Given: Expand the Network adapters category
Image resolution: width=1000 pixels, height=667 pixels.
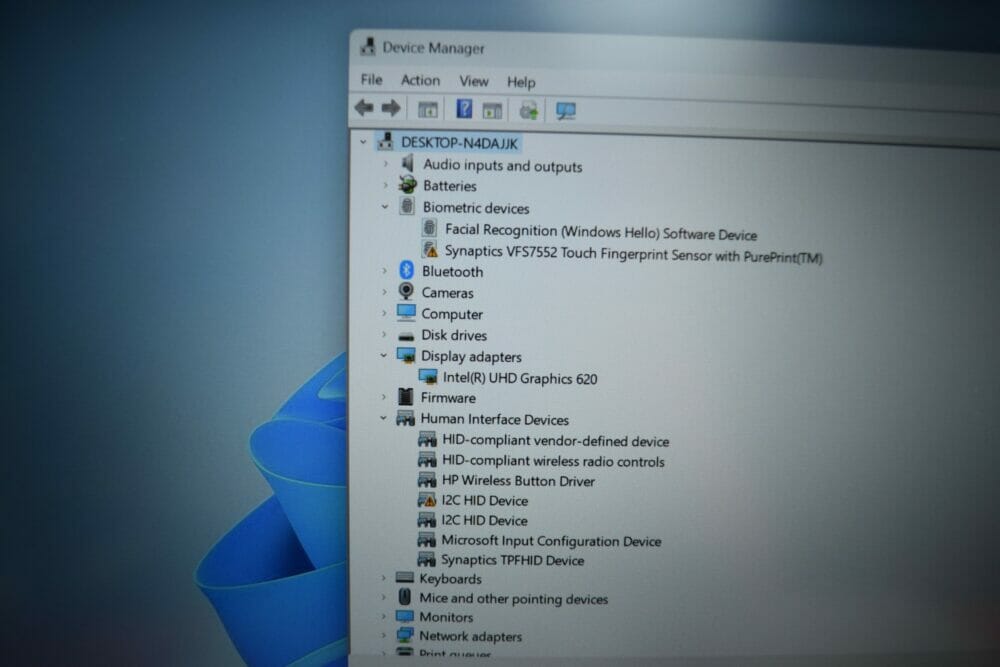Looking at the screenshot, I should click(x=383, y=635).
